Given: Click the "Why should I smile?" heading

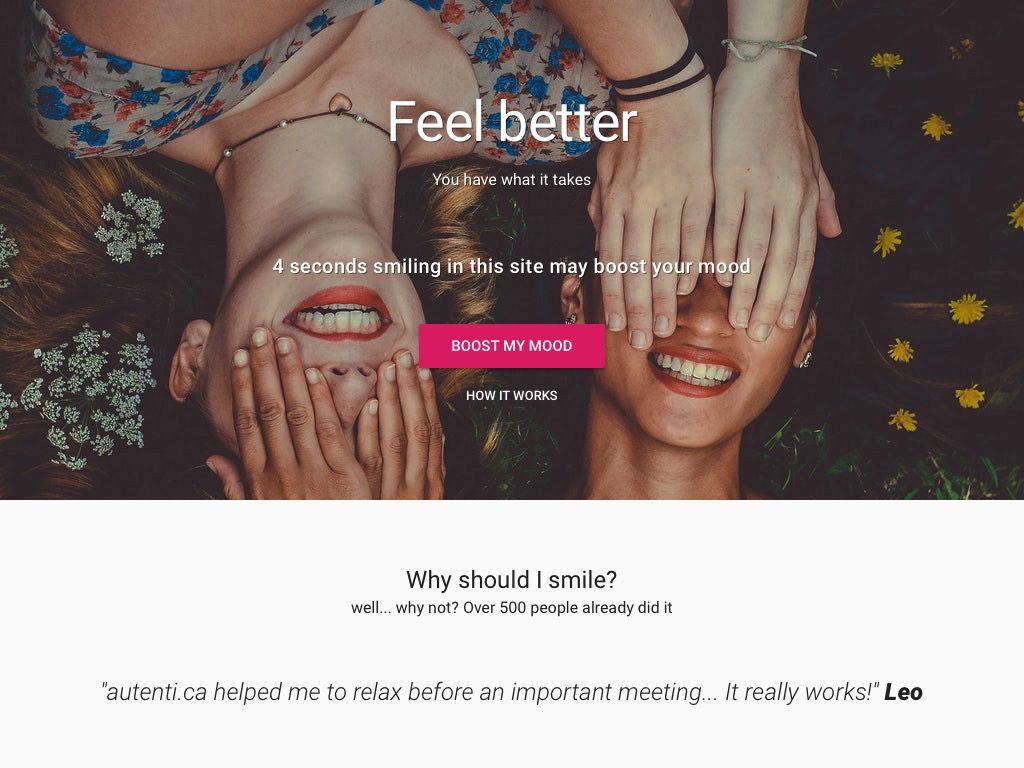Looking at the screenshot, I should pyautogui.click(x=511, y=579).
